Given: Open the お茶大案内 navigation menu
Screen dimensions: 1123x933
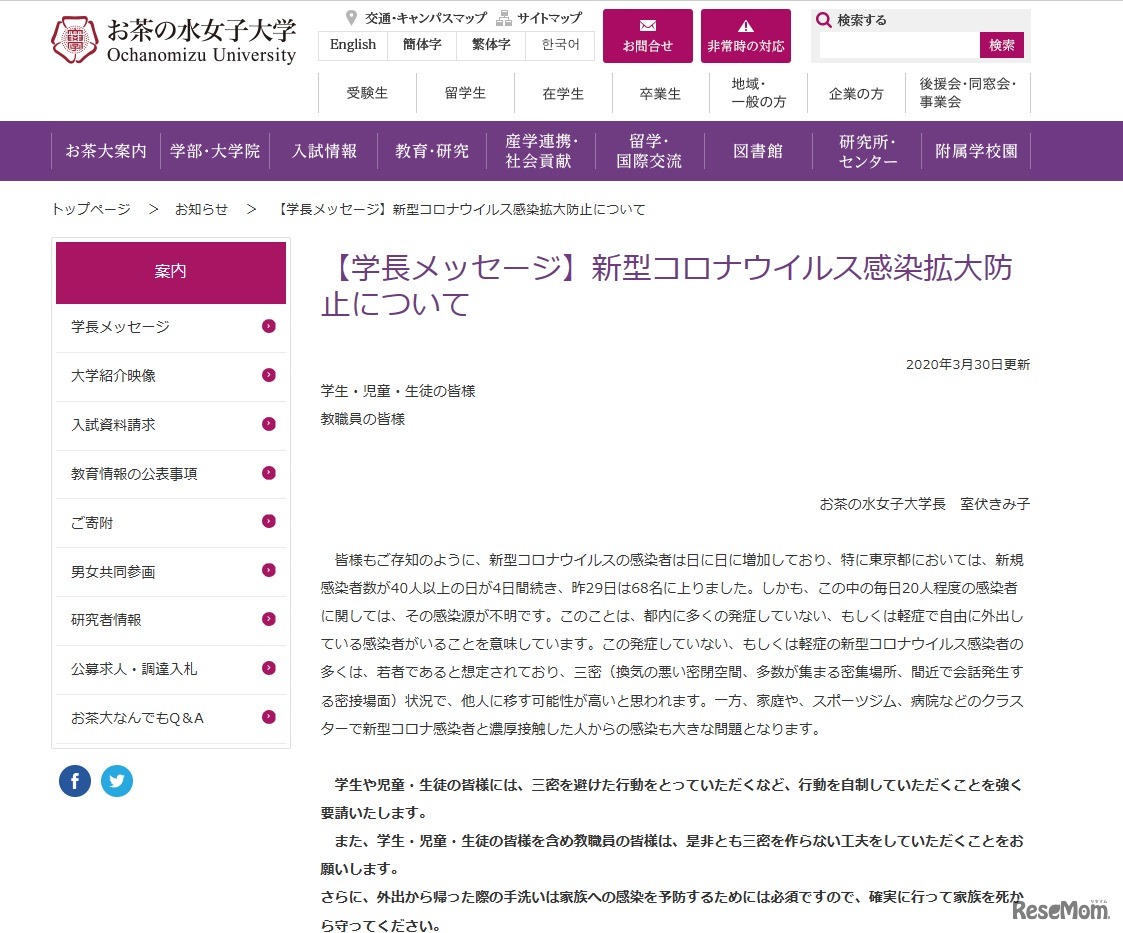Looking at the screenshot, I should 105,151.
